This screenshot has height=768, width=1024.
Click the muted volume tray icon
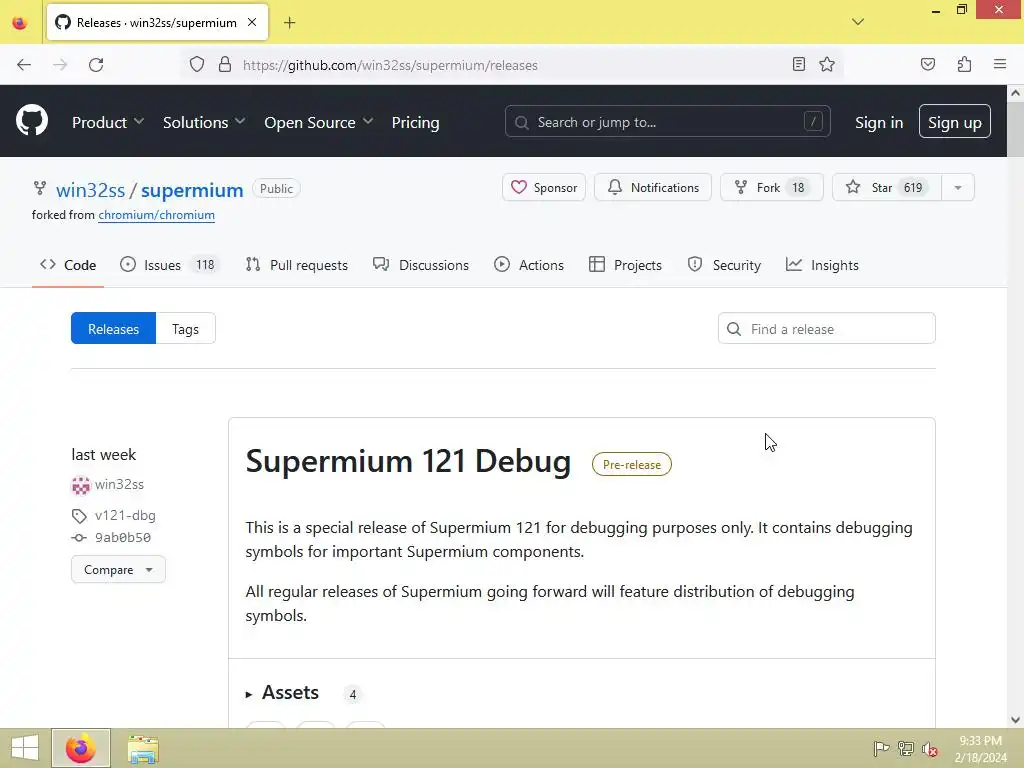929,749
